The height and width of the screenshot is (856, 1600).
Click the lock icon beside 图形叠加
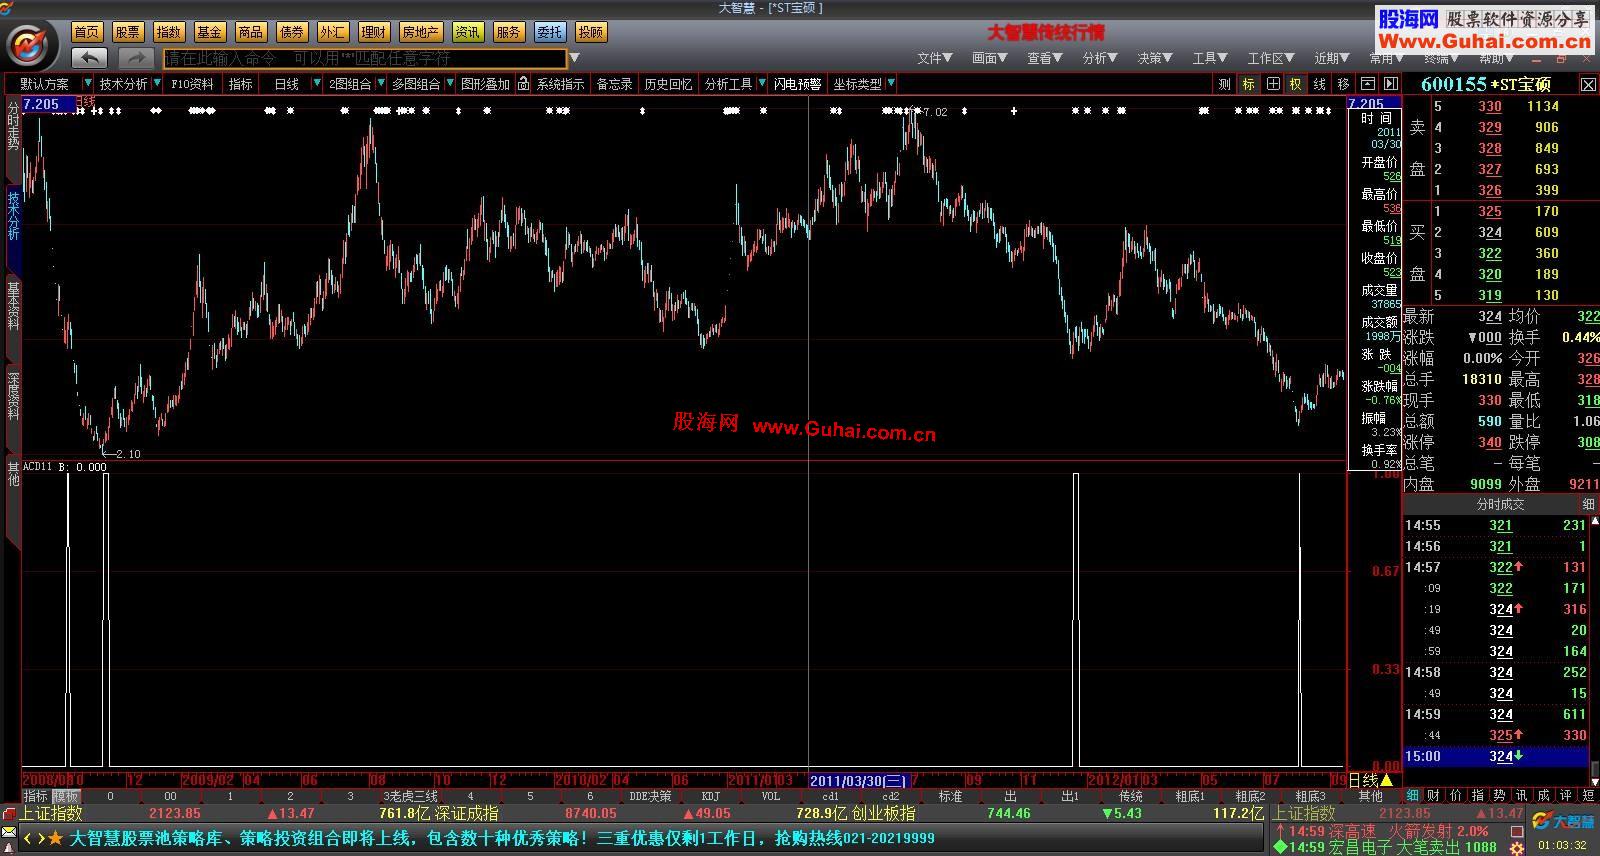click(x=523, y=84)
